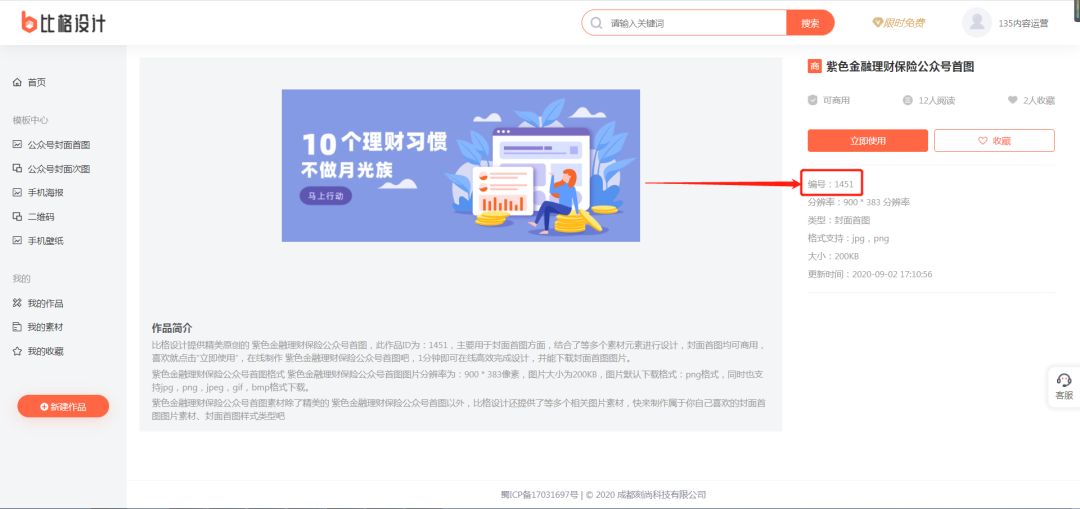Click the 模板中心 section label

pos(30,121)
